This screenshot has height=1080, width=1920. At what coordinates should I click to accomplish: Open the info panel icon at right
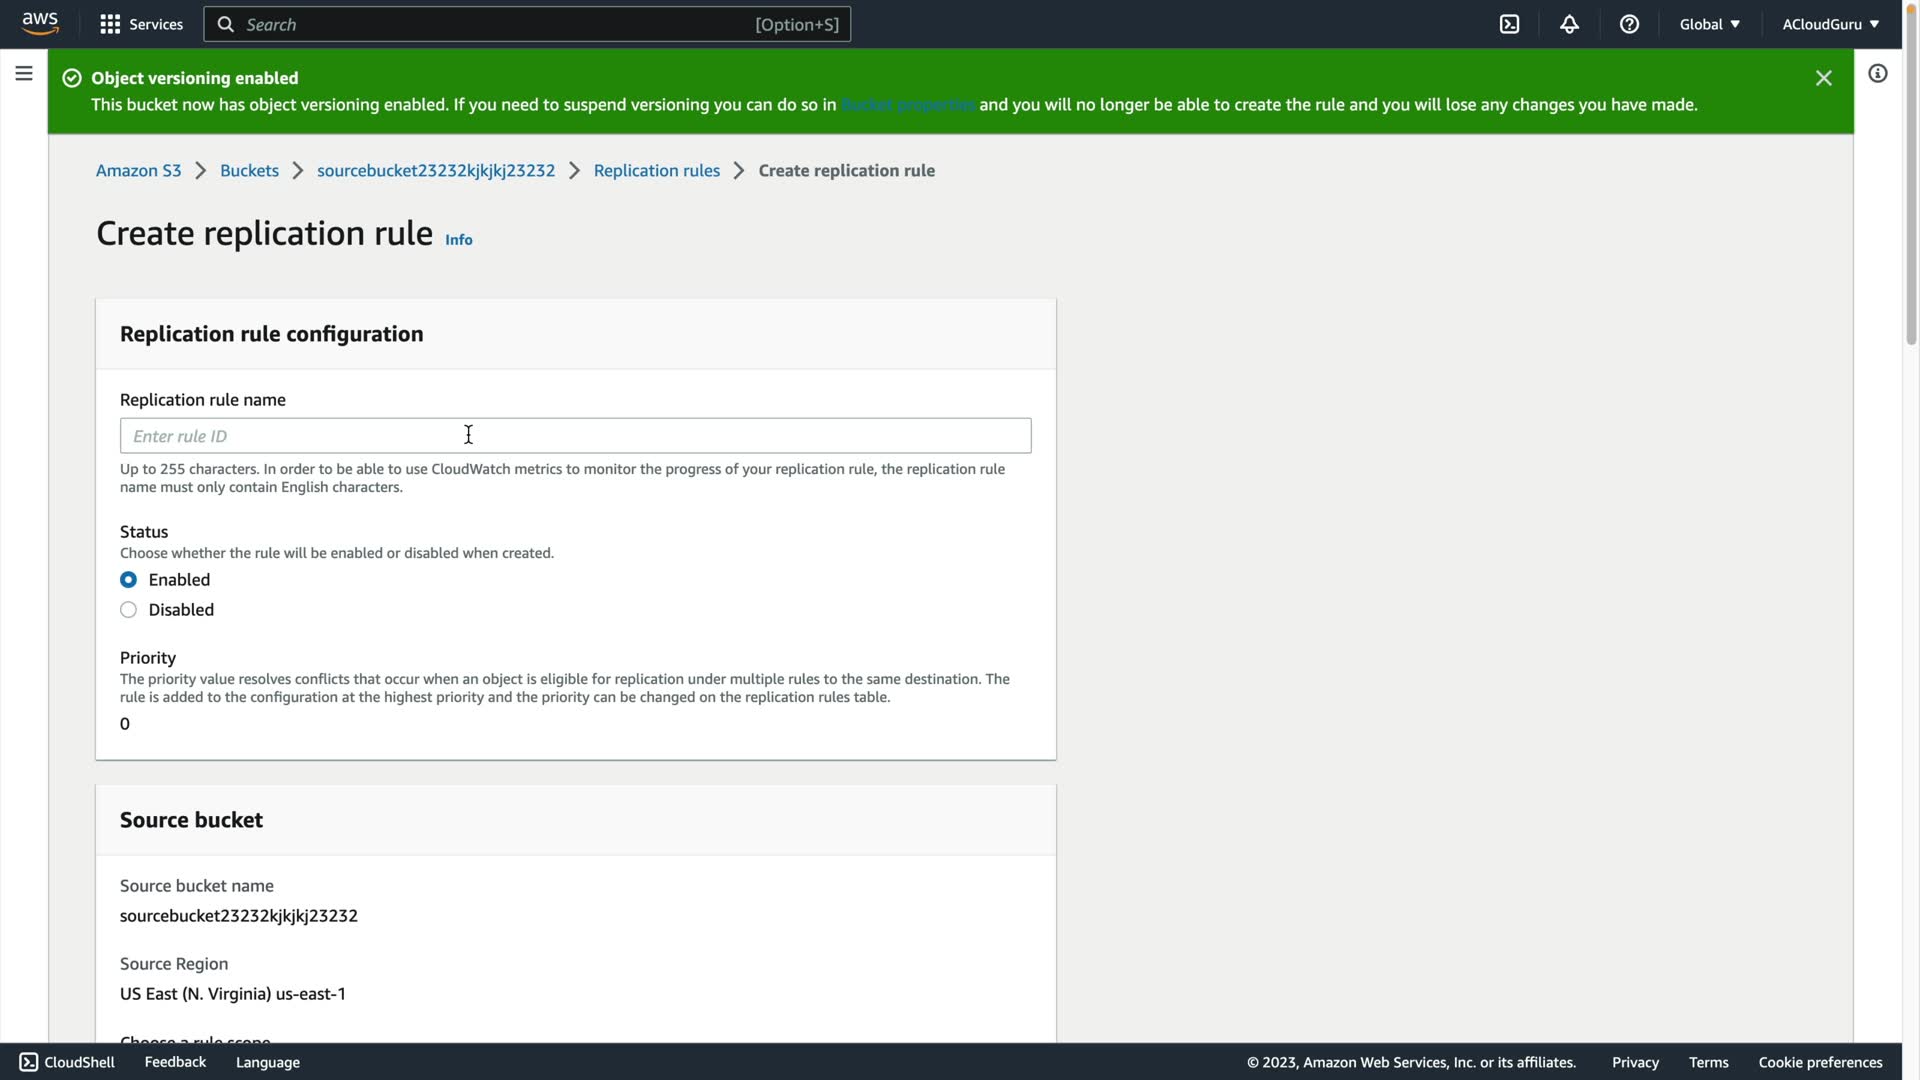pos(1877,74)
